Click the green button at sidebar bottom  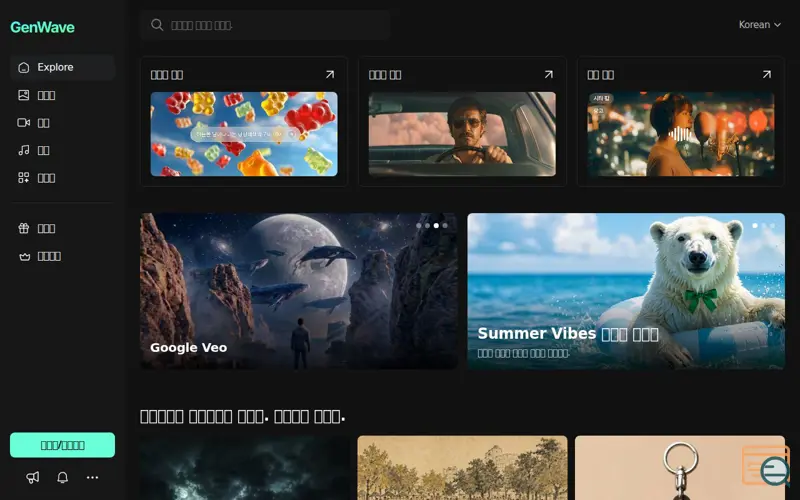[62, 445]
